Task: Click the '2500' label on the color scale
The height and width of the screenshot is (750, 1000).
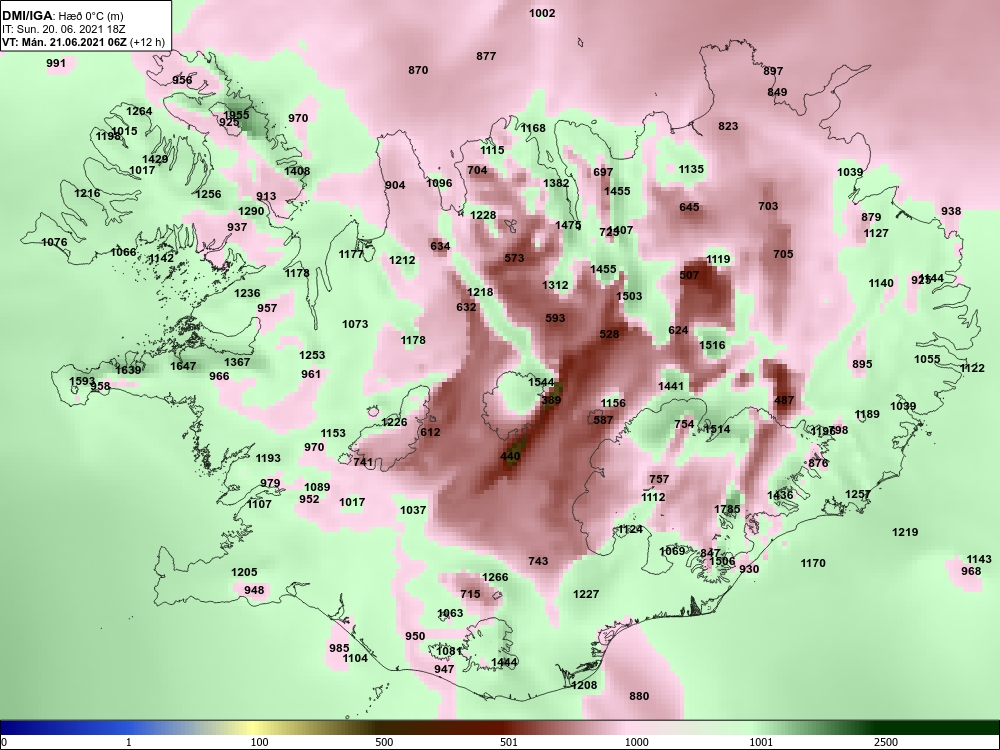Action: coord(886,742)
